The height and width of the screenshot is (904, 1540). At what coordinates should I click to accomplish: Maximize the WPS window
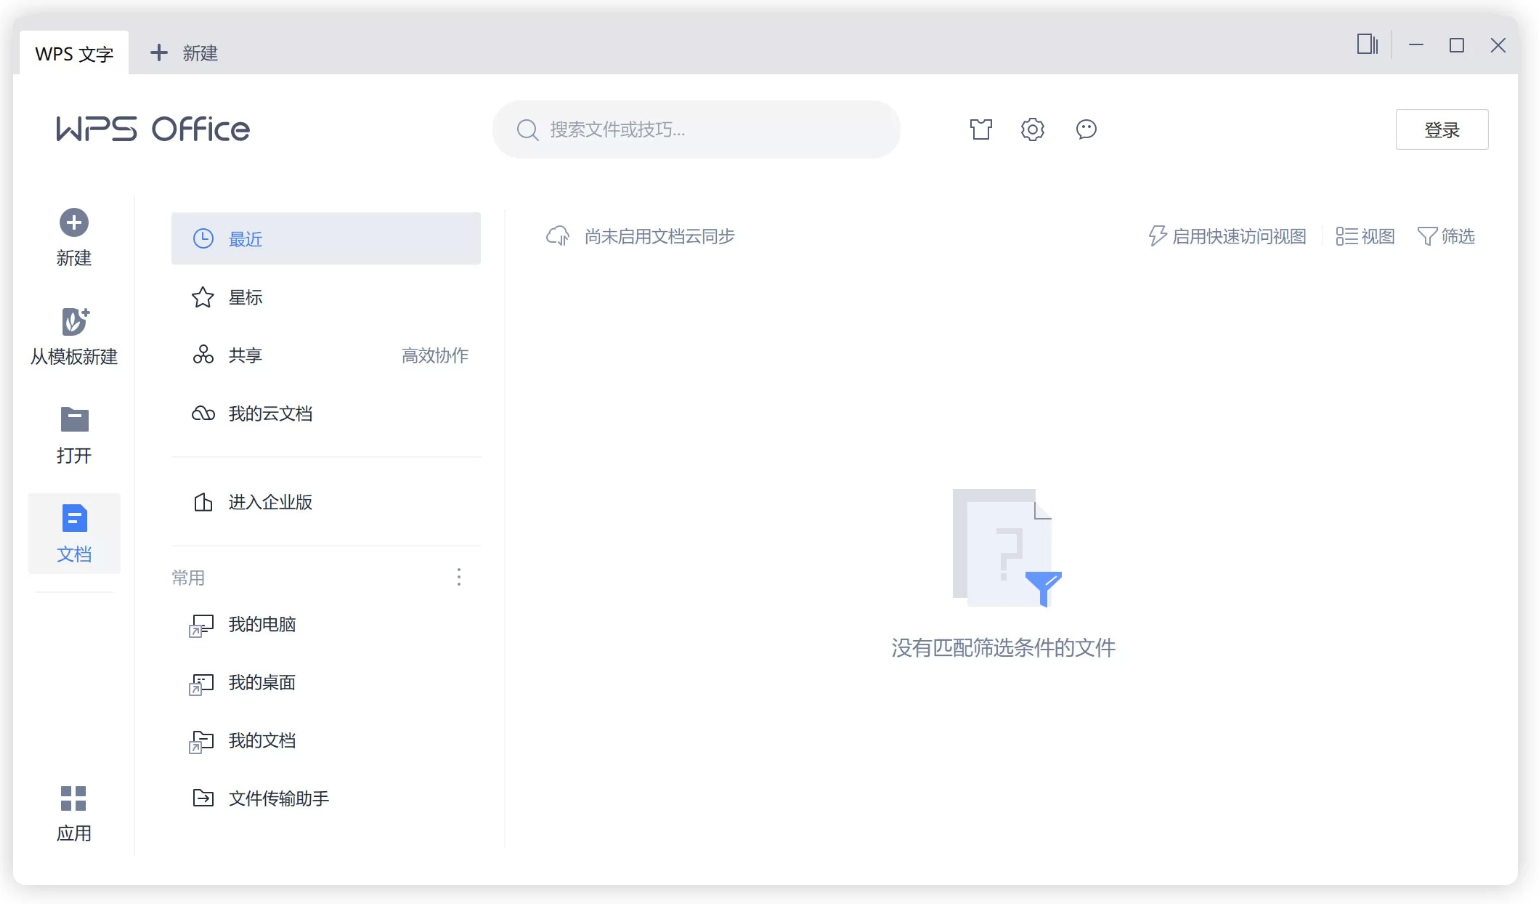point(1457,45)
